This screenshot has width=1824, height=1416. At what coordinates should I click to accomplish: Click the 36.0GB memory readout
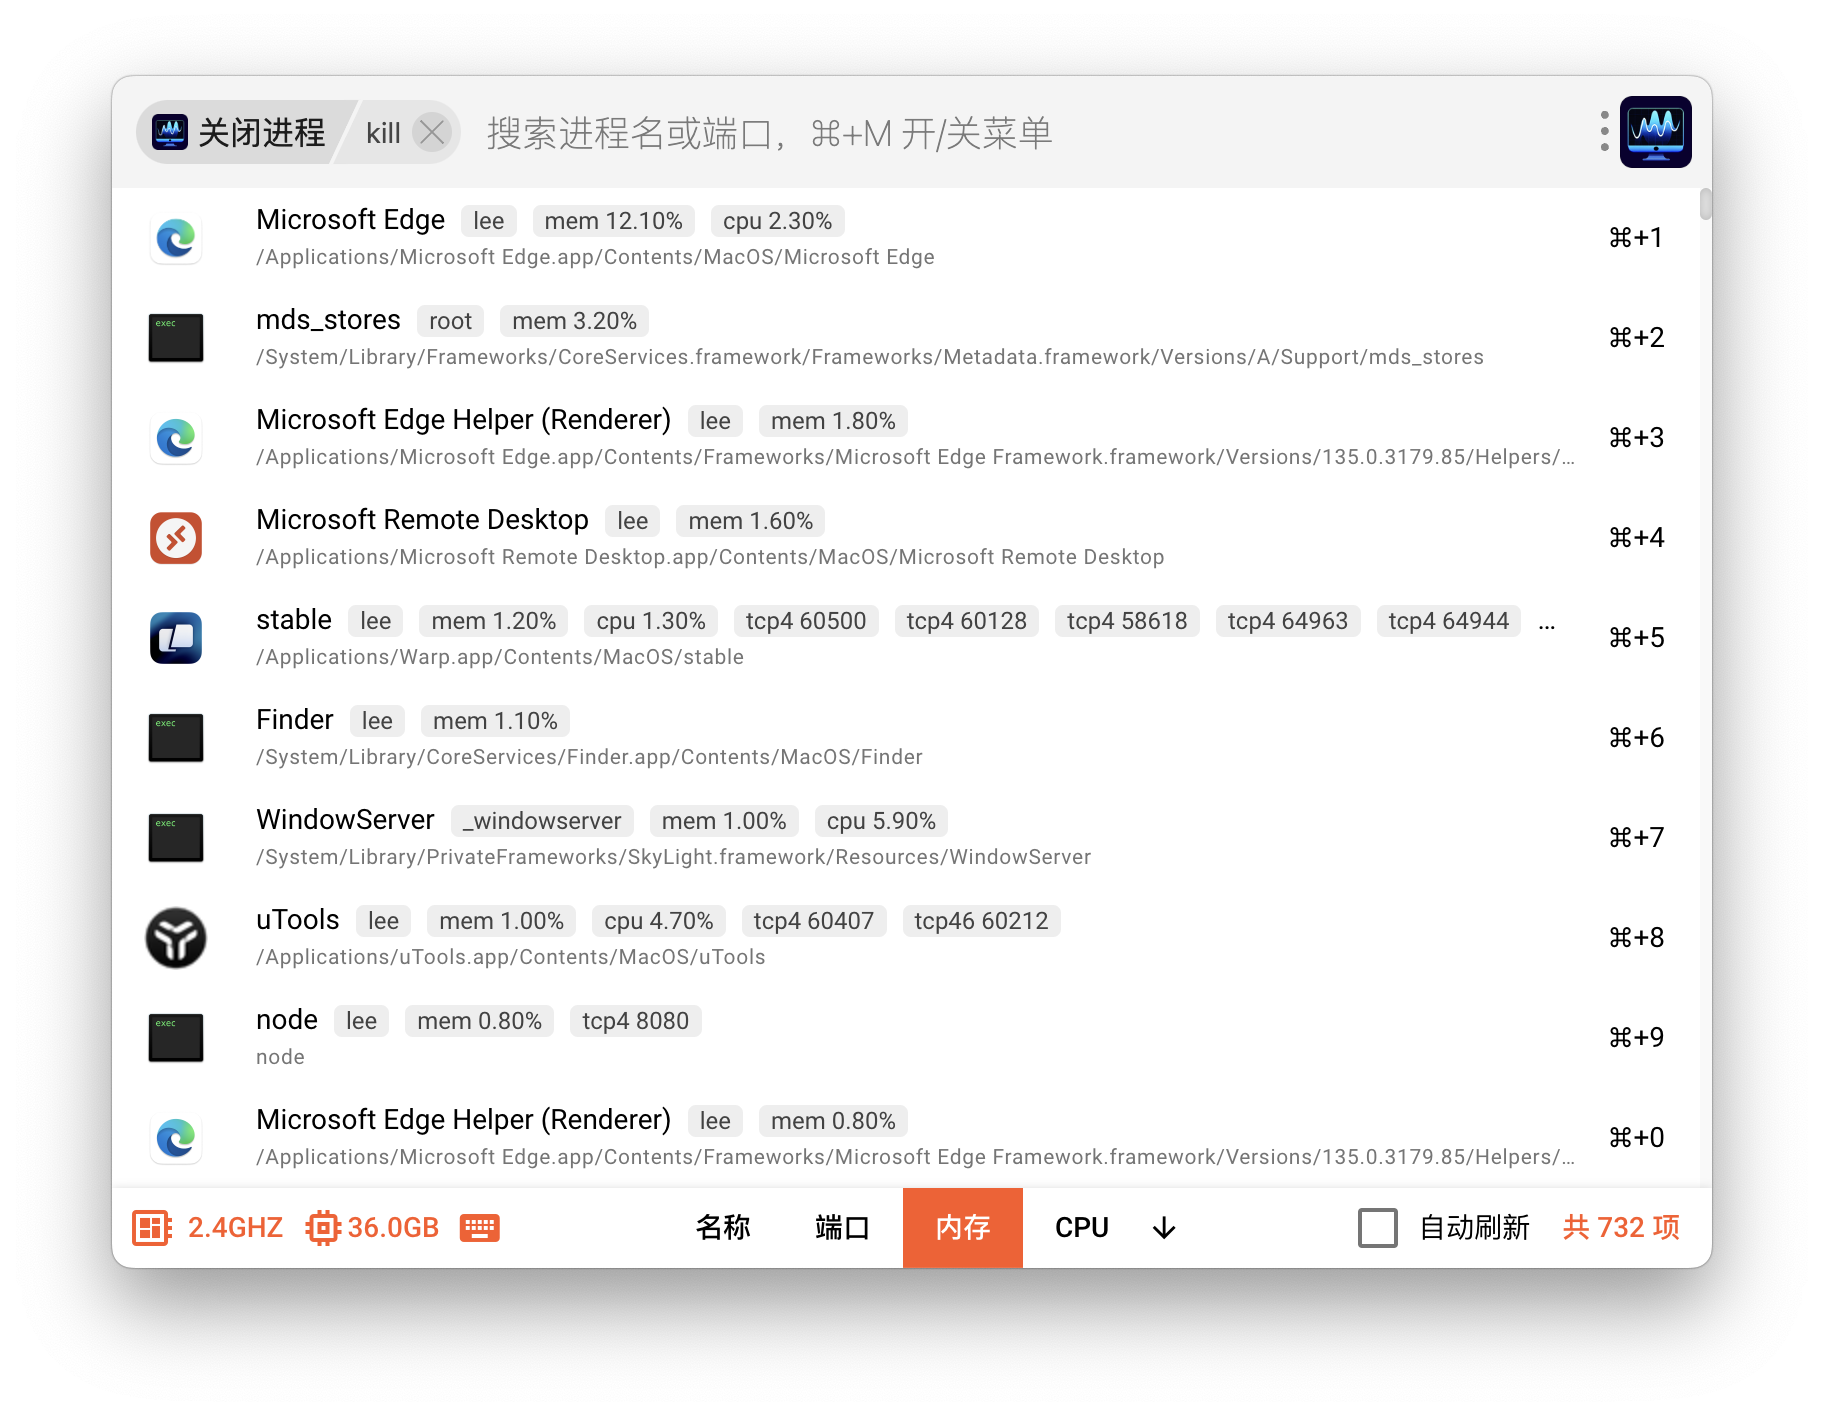click(x=393, y=1227)
